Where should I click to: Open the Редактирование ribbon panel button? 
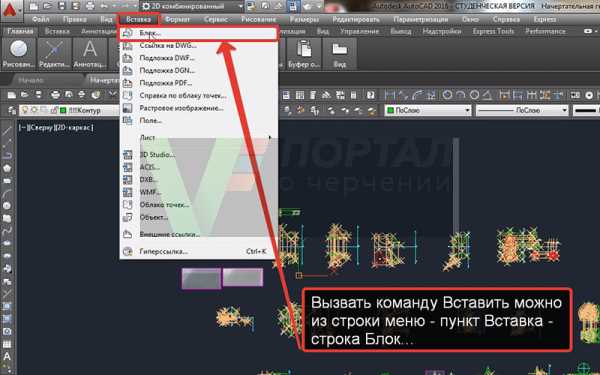(x=54, y=54)
